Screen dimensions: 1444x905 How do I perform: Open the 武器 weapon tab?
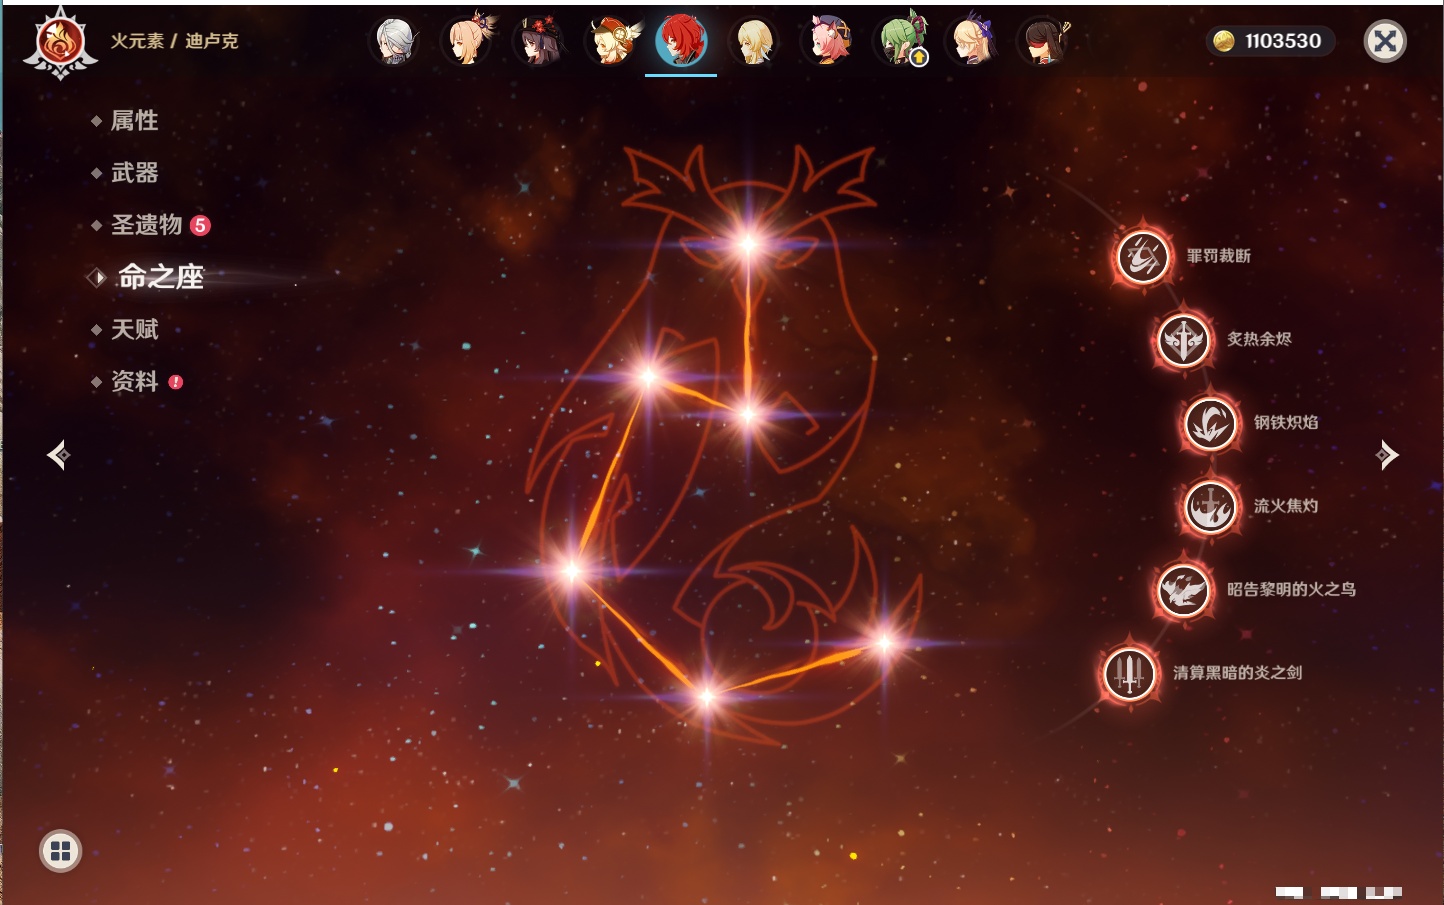[134, 173]
